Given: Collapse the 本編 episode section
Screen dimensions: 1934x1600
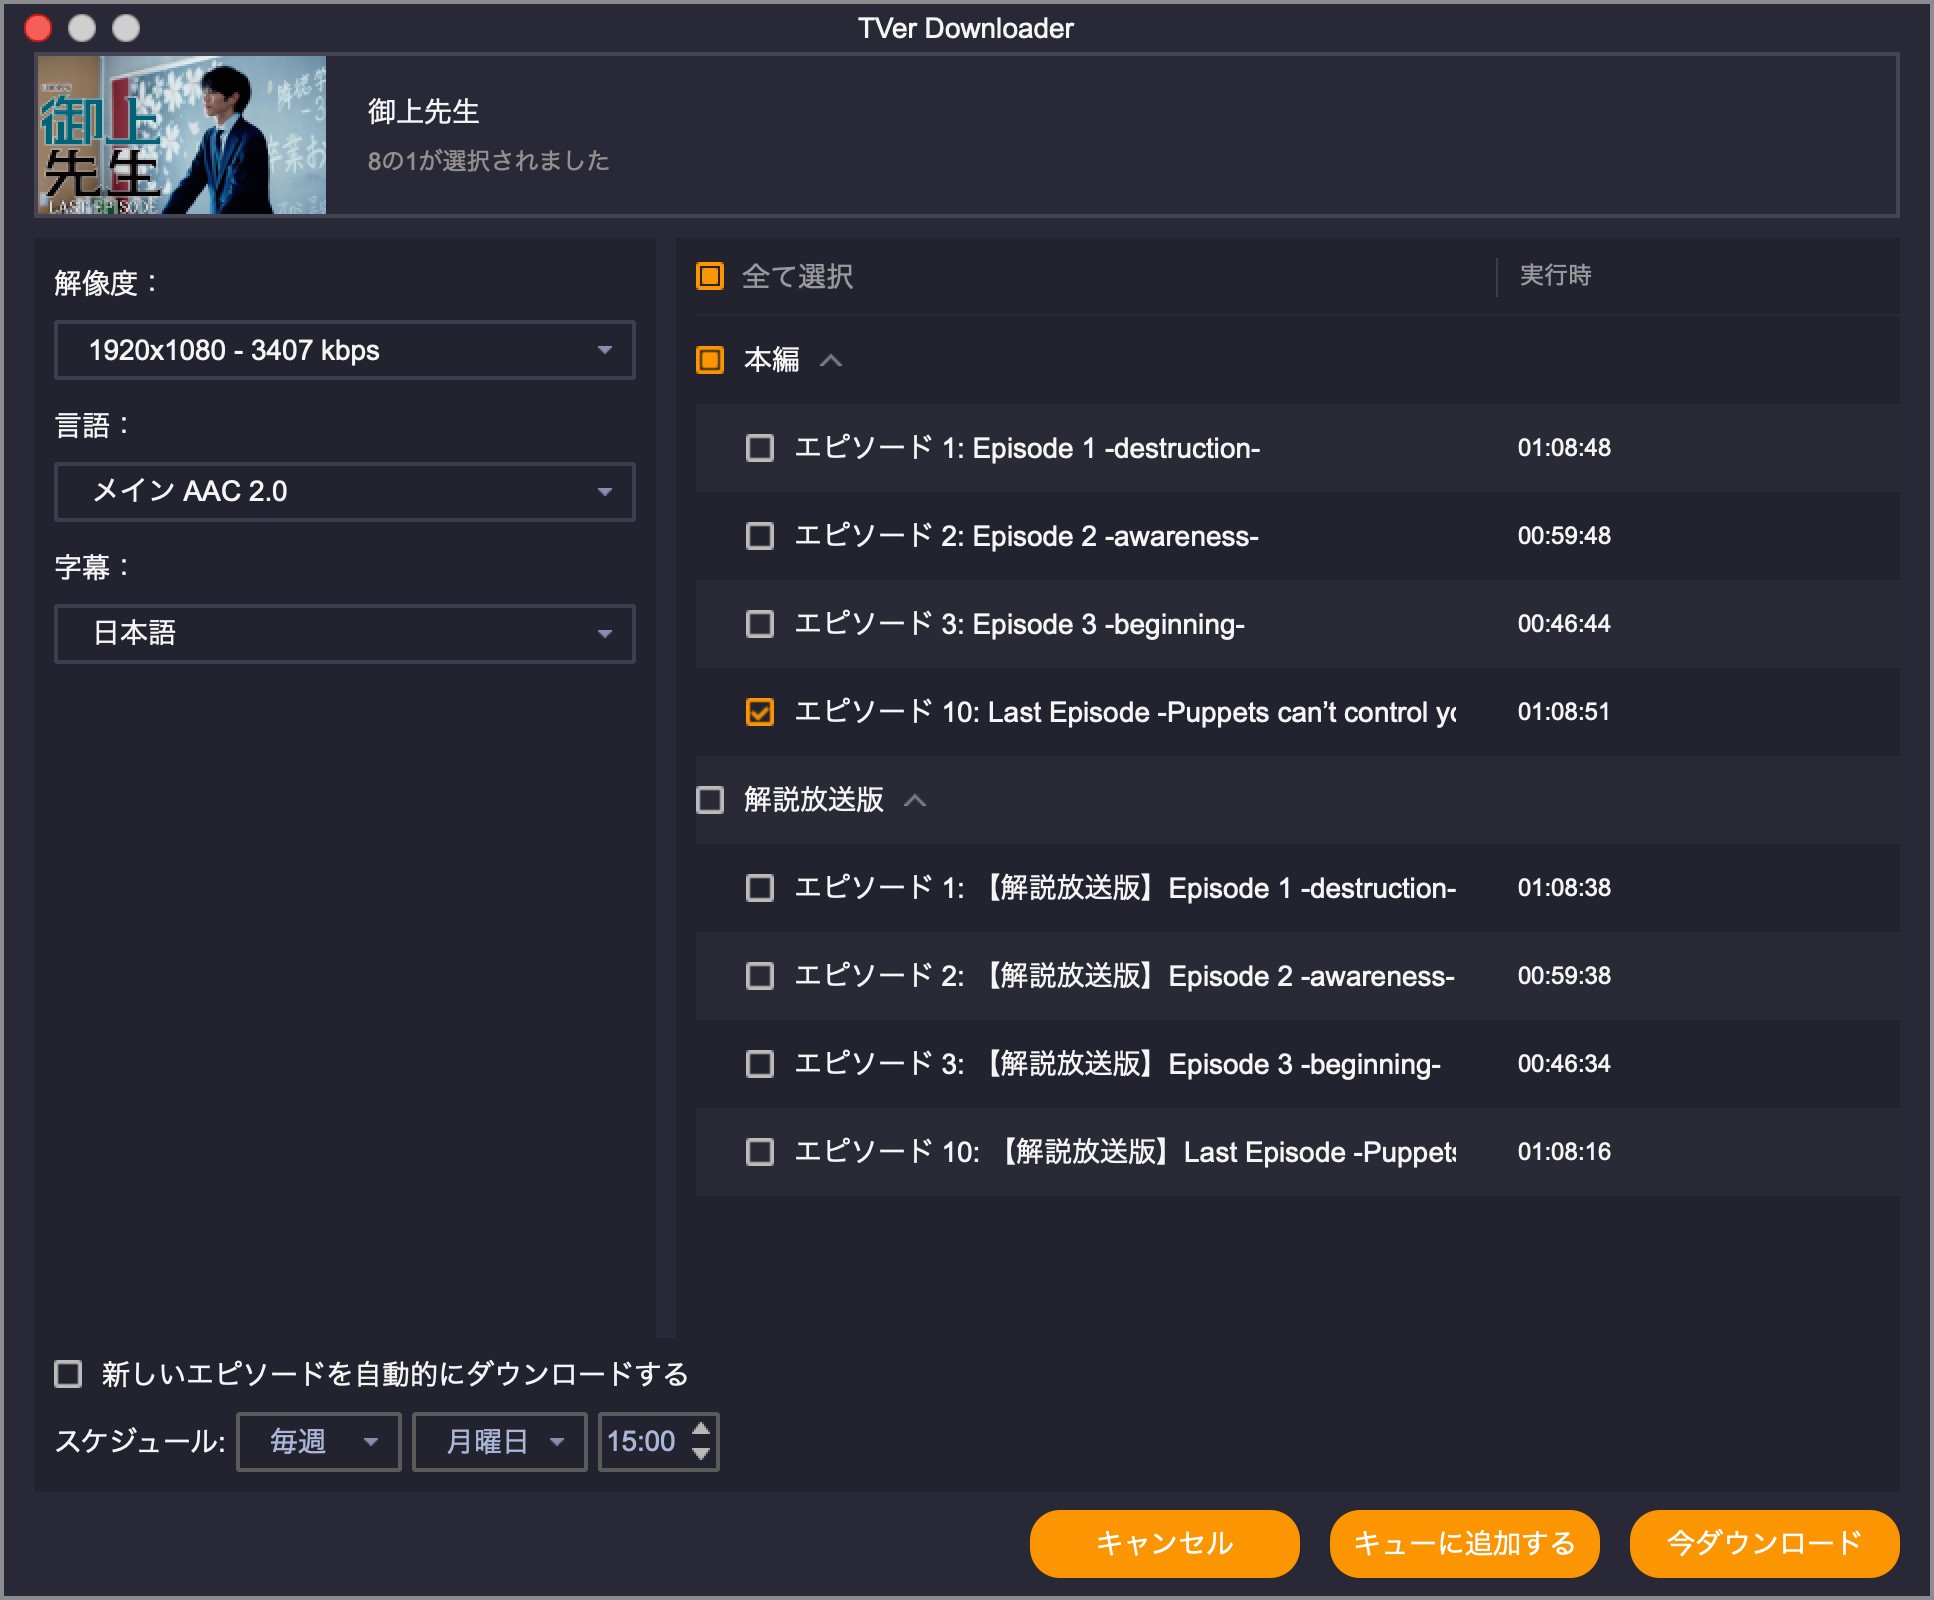Looking at the screenshot, I should click(832, 360).
